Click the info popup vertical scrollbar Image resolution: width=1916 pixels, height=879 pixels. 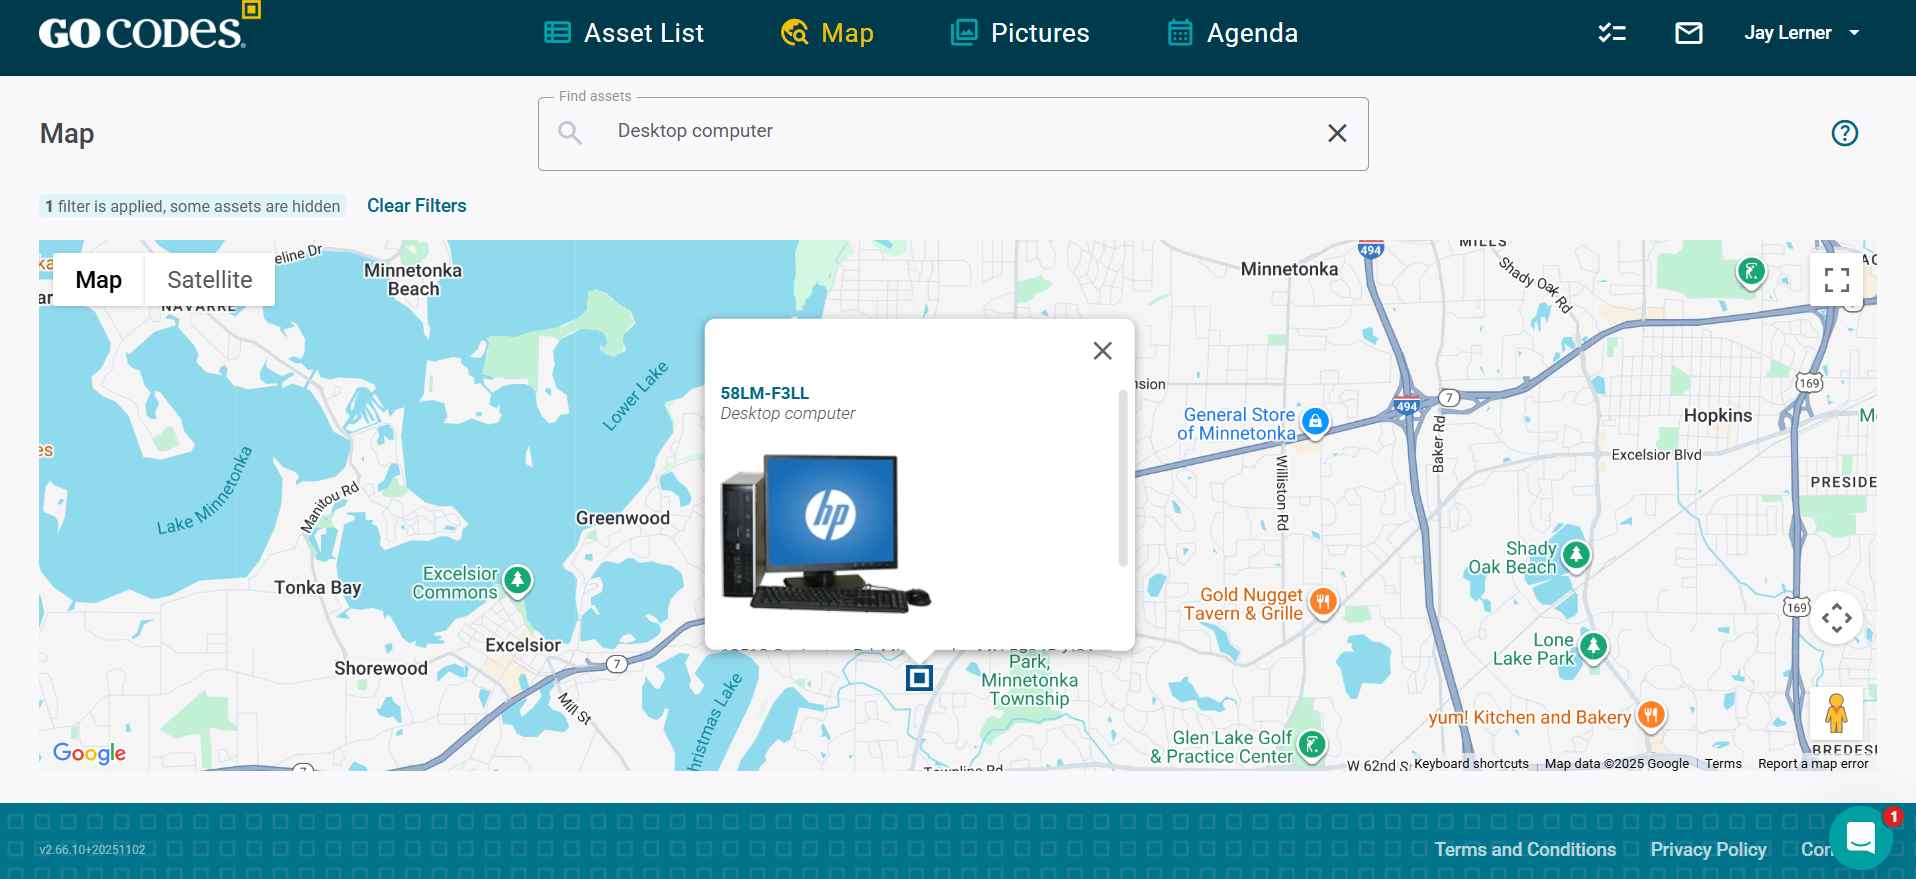(1123, 478)
